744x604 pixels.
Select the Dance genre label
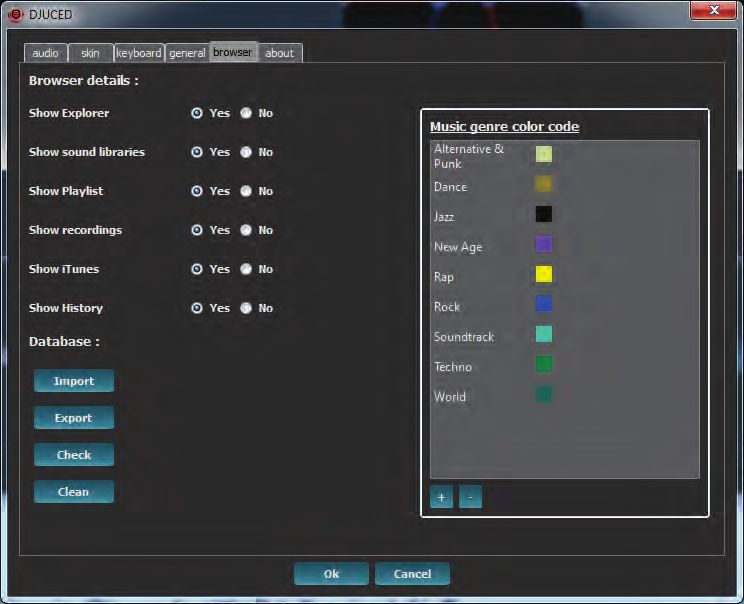tap(450, 187)
